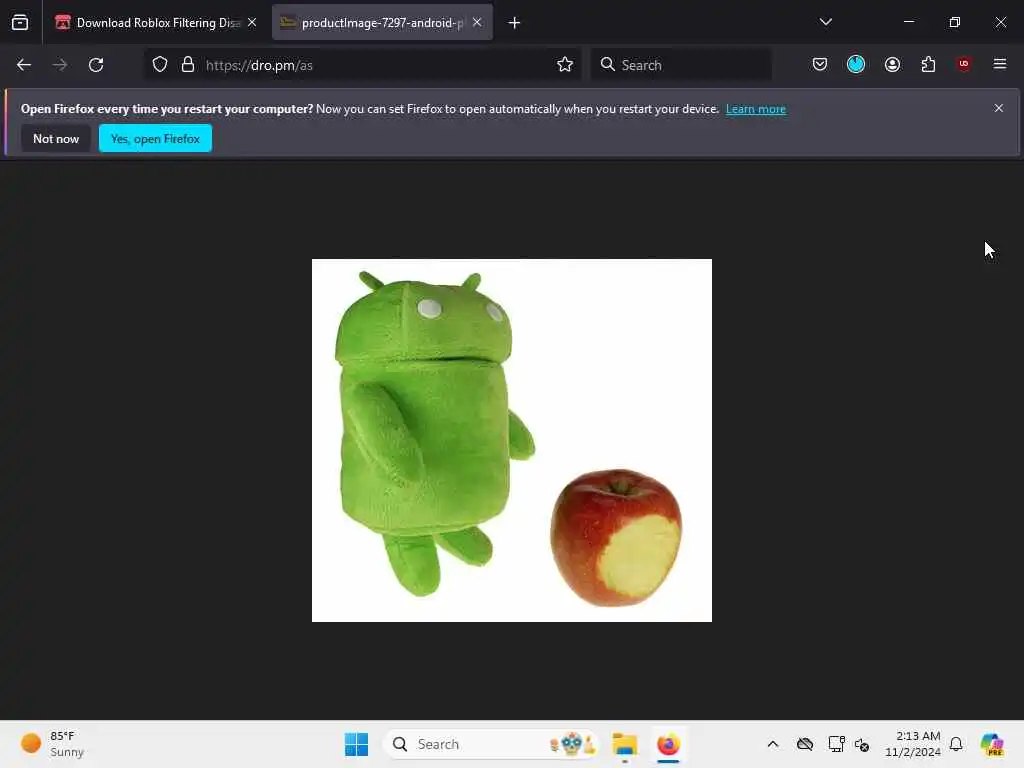Dismiss the Firefox startup notification bar
This screenshot has height=768, width=1024.
click(x=999, y=108)
